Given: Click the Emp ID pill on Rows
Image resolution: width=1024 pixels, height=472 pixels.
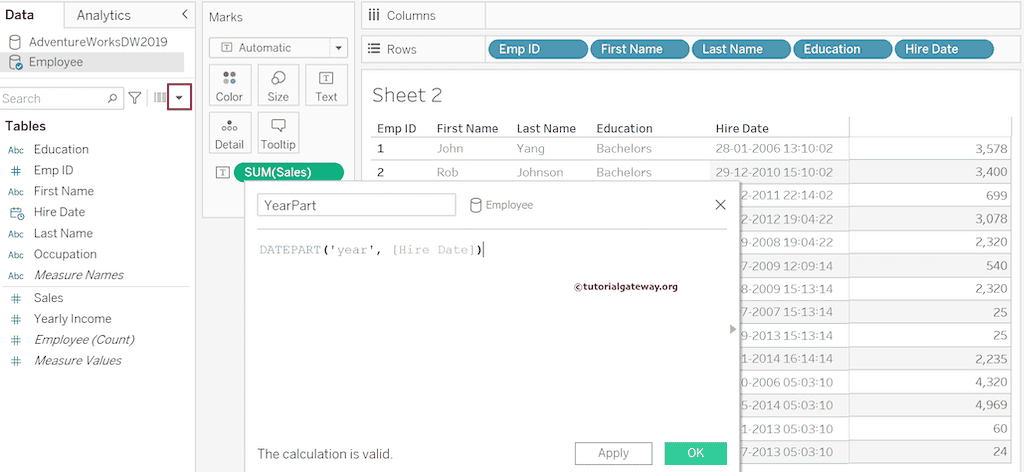Looking at the screenshot, I should [538, 49].
